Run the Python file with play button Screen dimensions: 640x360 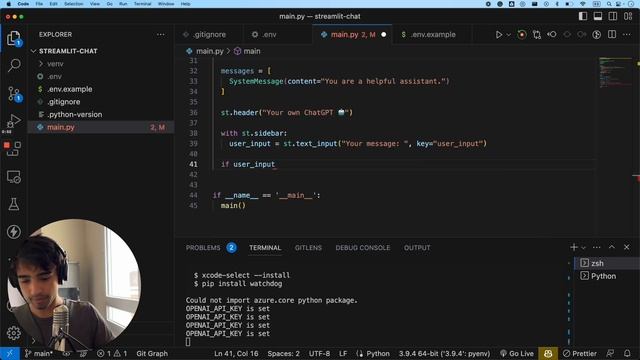point(498,35)
